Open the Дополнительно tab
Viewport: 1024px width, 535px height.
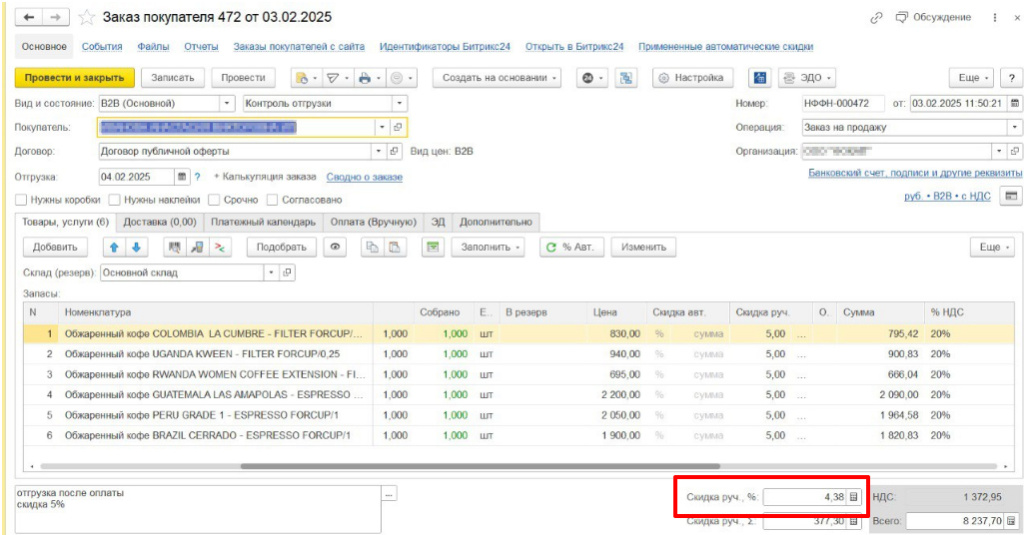point(496,222)
